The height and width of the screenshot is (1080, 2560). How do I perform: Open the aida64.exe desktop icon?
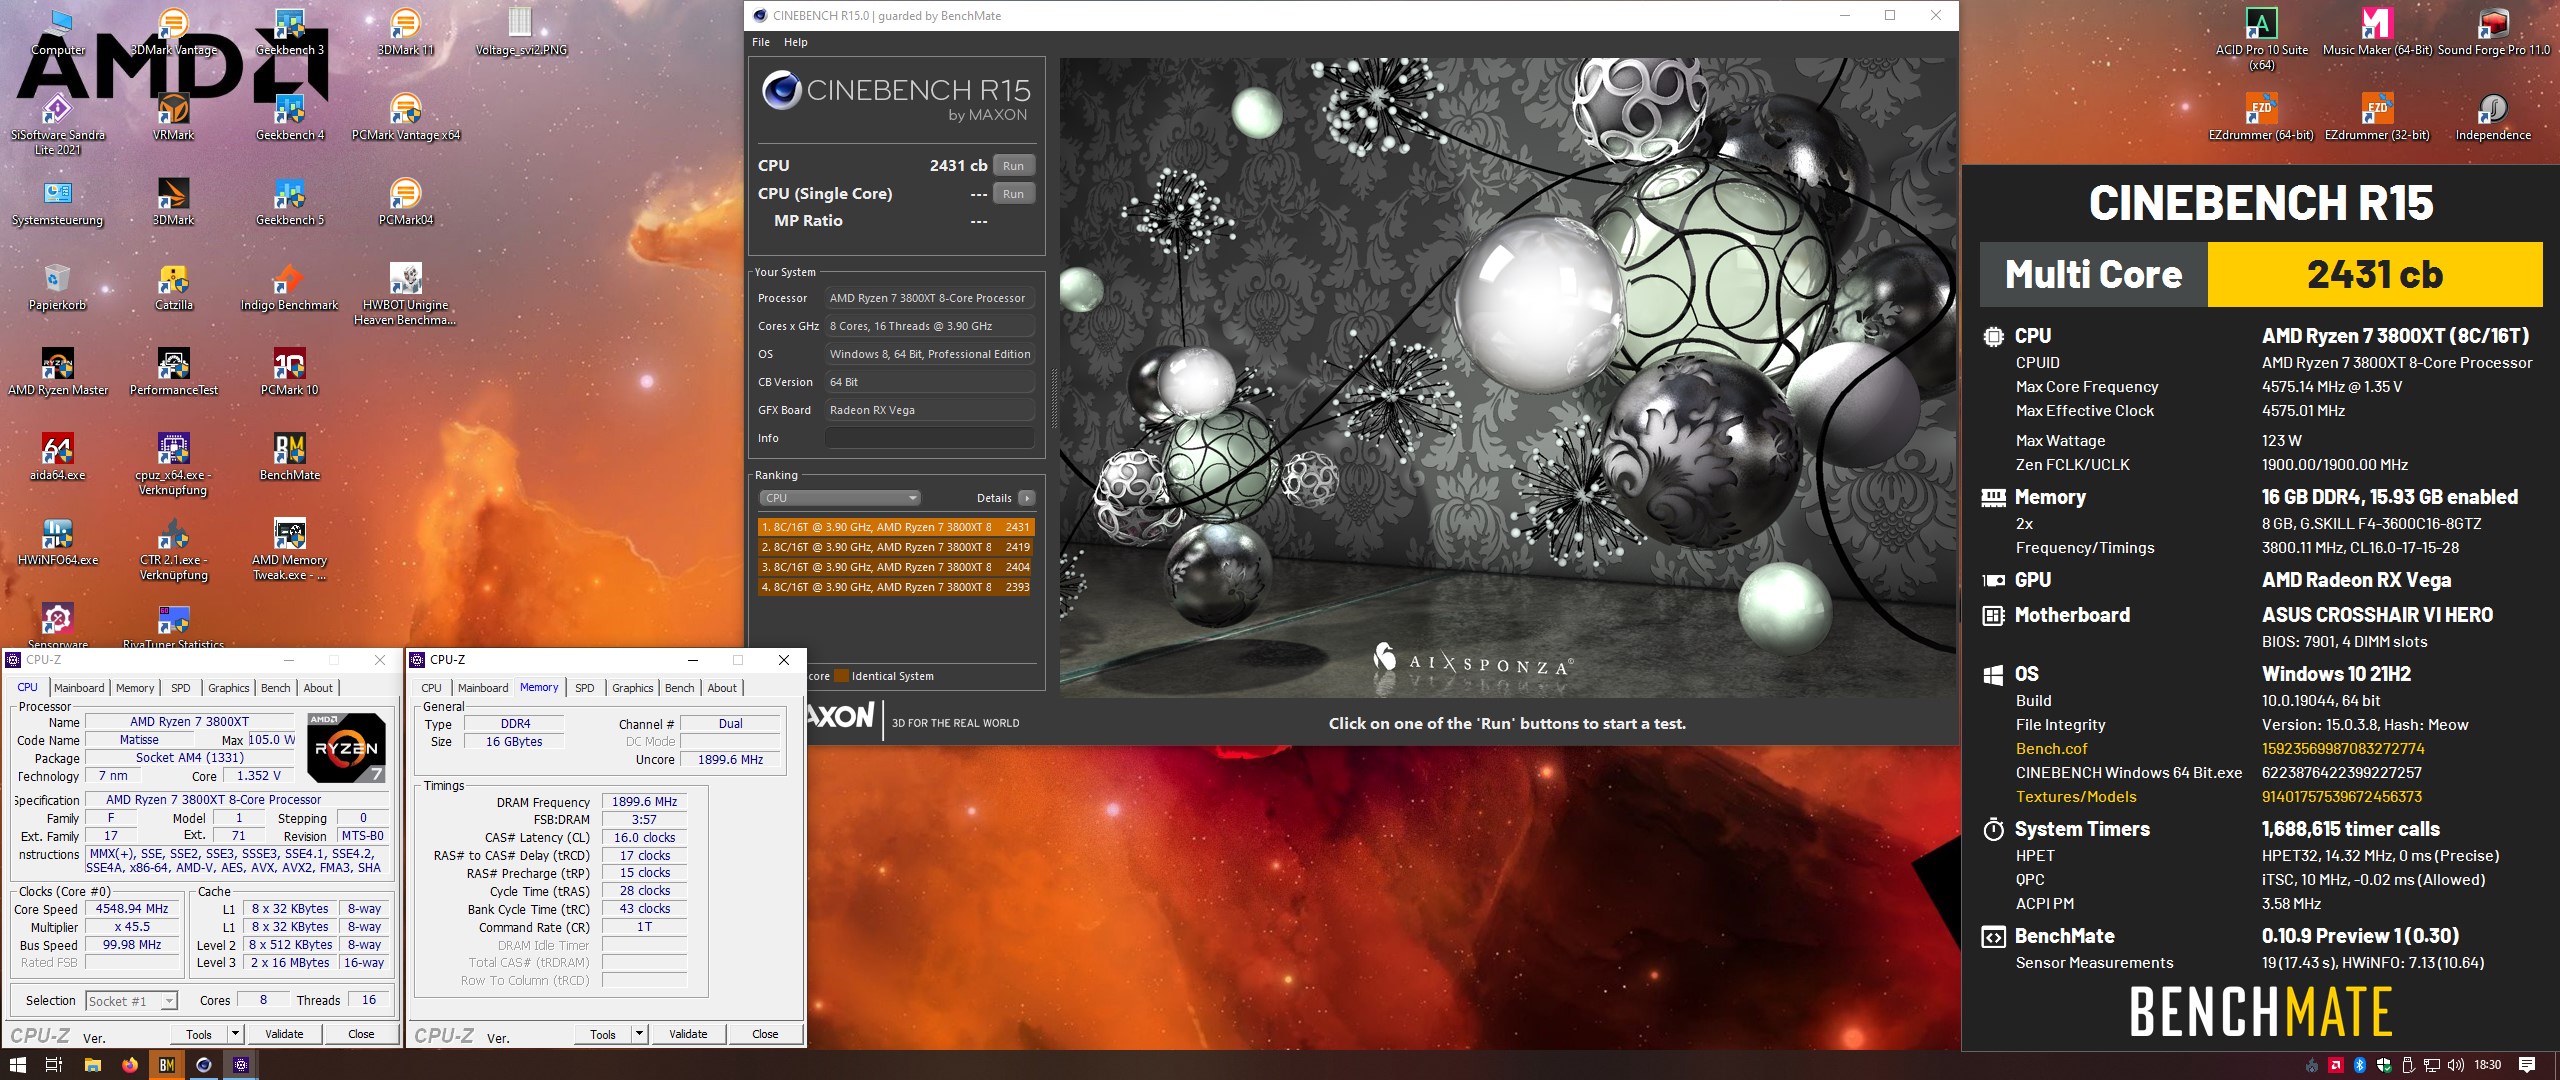(58, 456)
